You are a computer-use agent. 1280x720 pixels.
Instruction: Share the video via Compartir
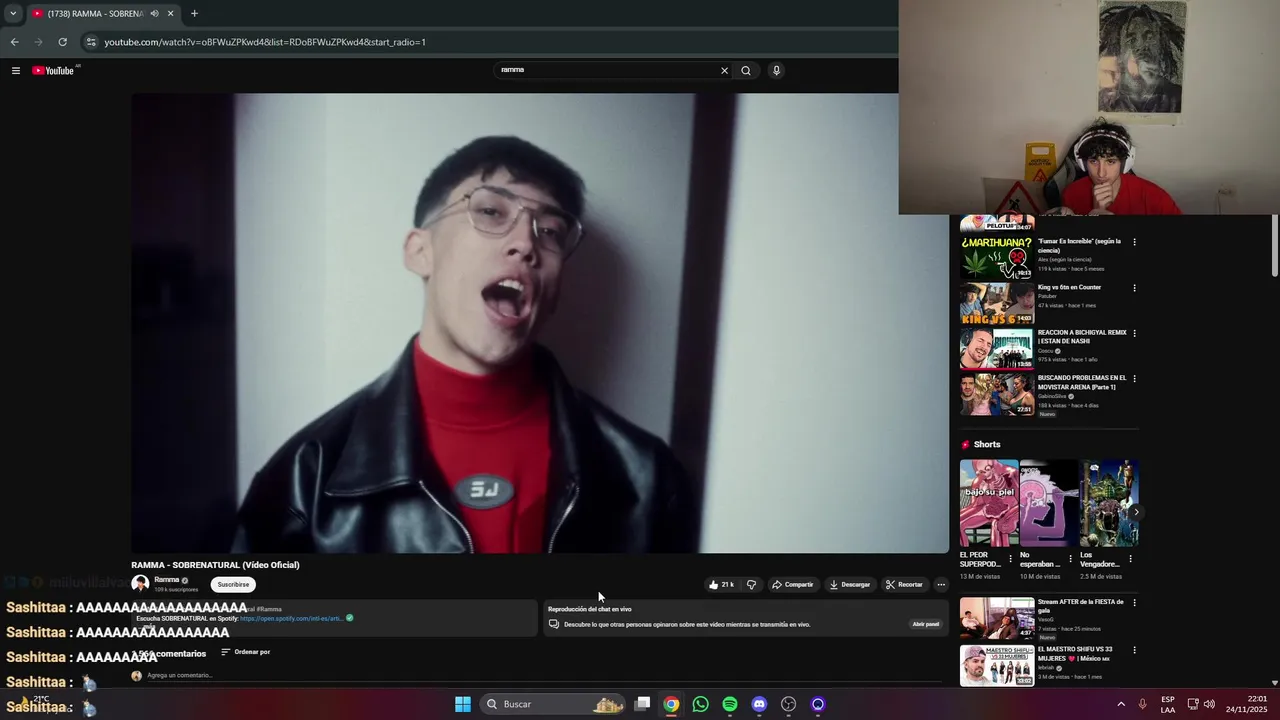[792, 584]
